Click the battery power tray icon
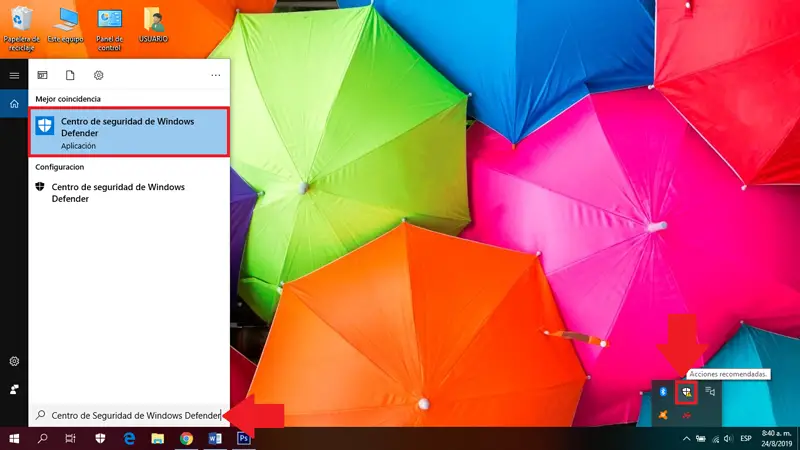 701,439
